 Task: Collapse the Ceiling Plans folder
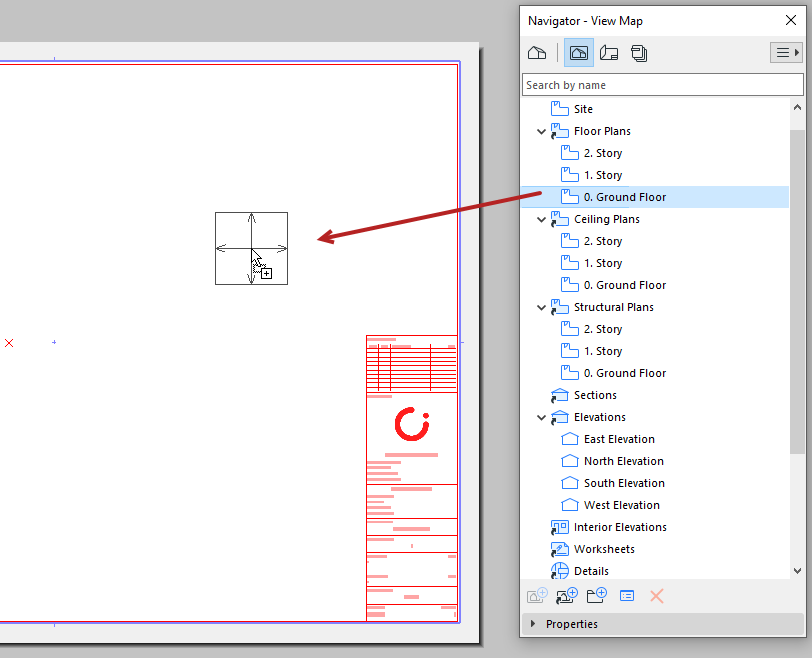(x=541, y=220)
